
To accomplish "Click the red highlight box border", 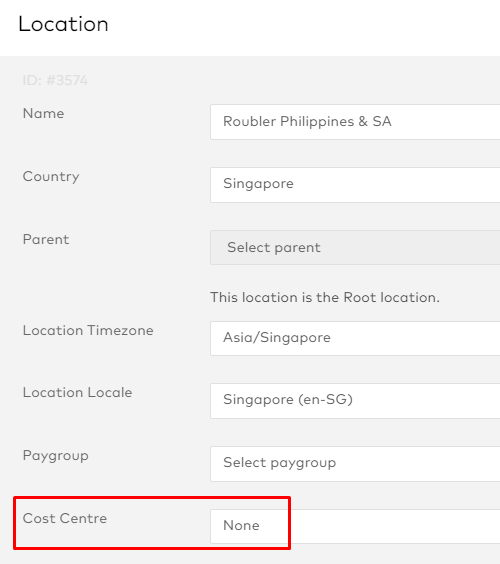I will coord(152,498).
